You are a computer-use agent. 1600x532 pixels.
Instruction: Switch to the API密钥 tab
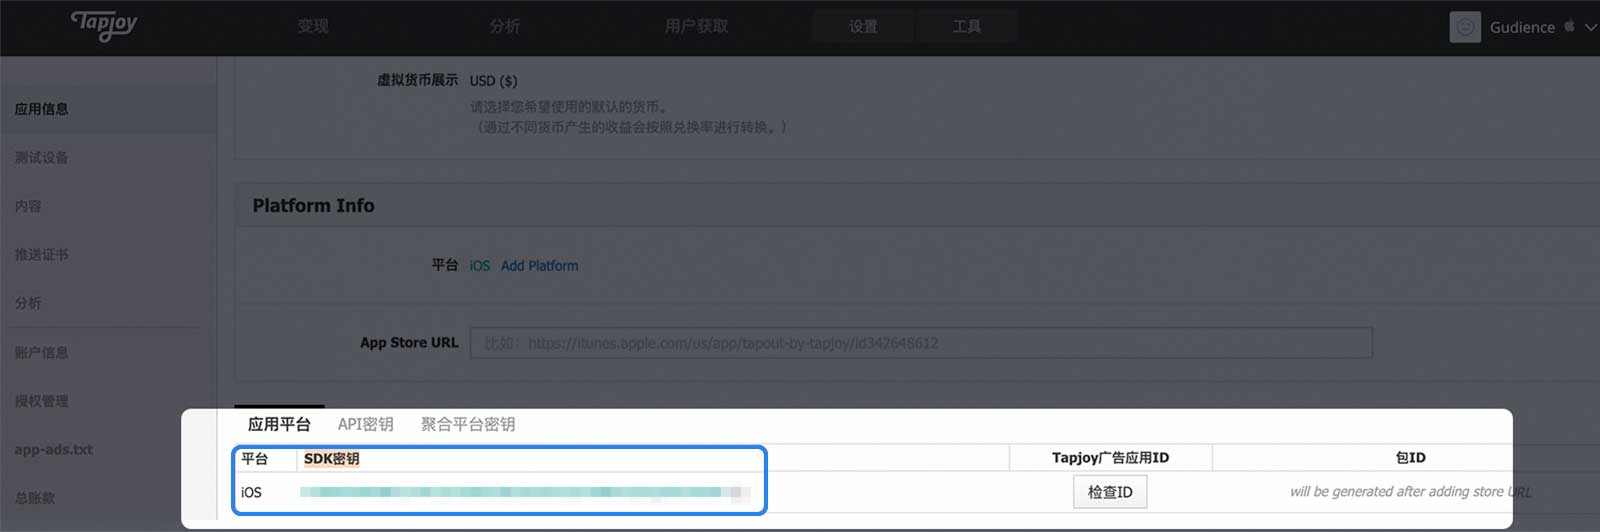point(365,424)
